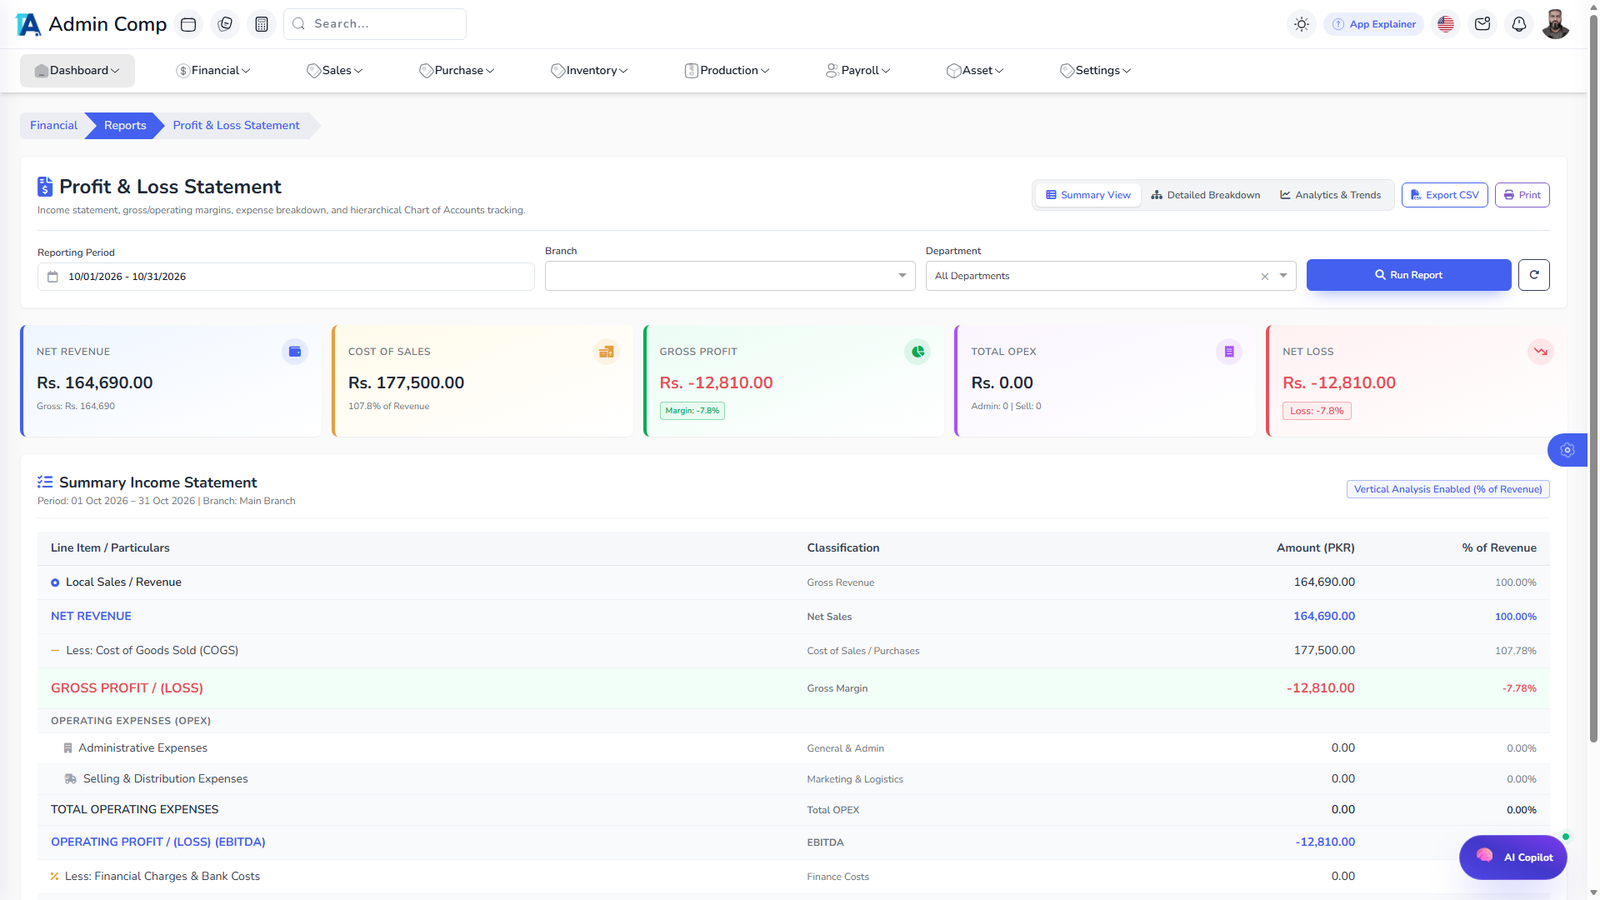Open the Settings menu
Screen dimensions: 1600x900
tap(1096, 71)
